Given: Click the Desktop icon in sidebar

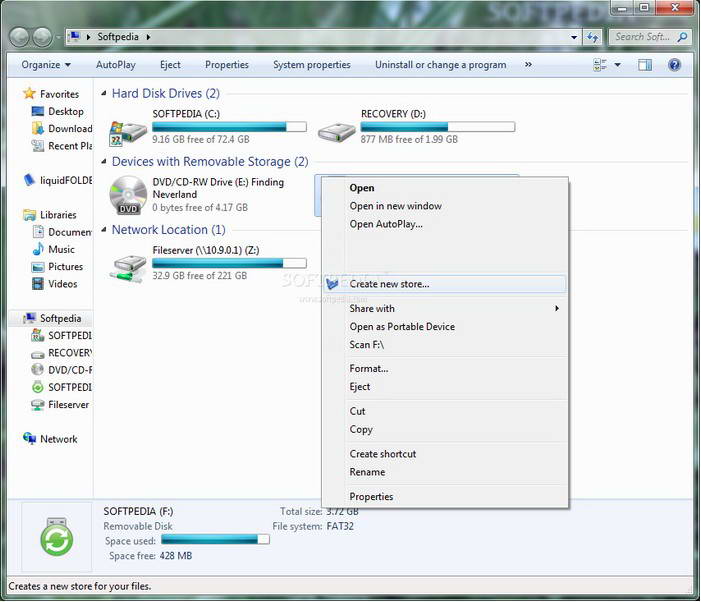Looking at the screenshot, I should [38, 111].
